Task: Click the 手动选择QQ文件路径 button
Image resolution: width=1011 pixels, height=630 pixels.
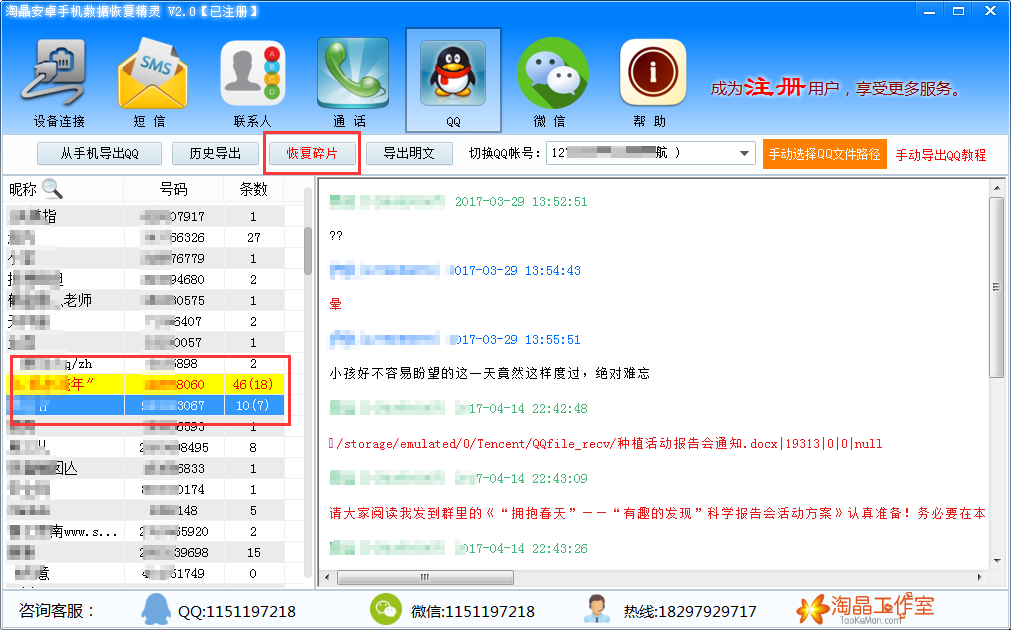Action: point(823,153)
